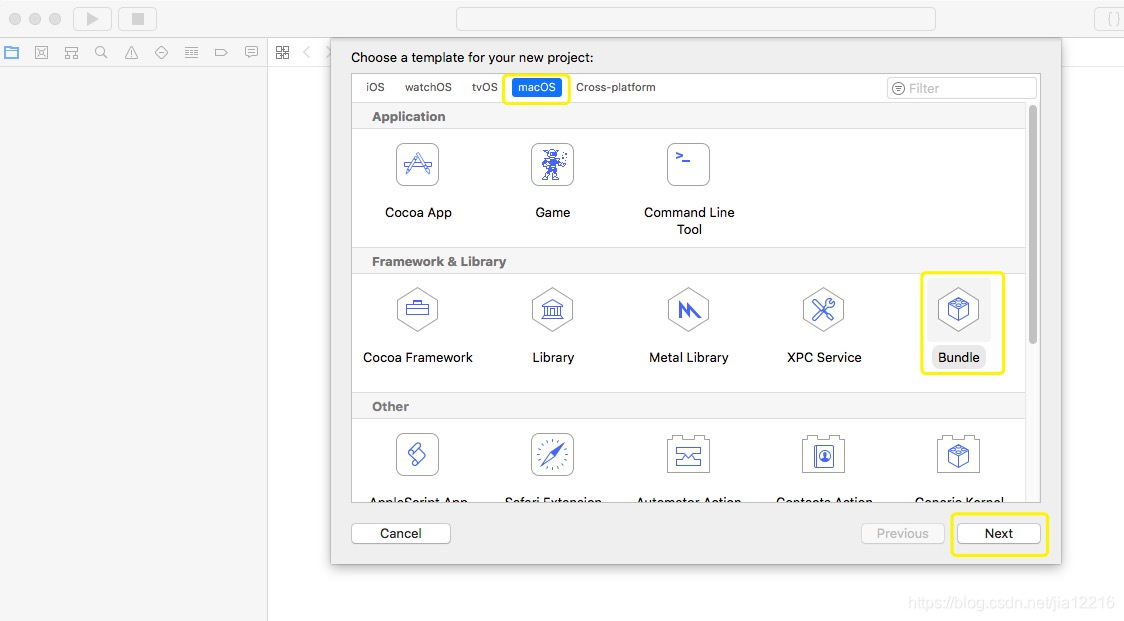Image resolution: width=1124 pixels, height=621 pixels.
Task: Switch to the tvOS tab
Action: [x=485, y=87]
